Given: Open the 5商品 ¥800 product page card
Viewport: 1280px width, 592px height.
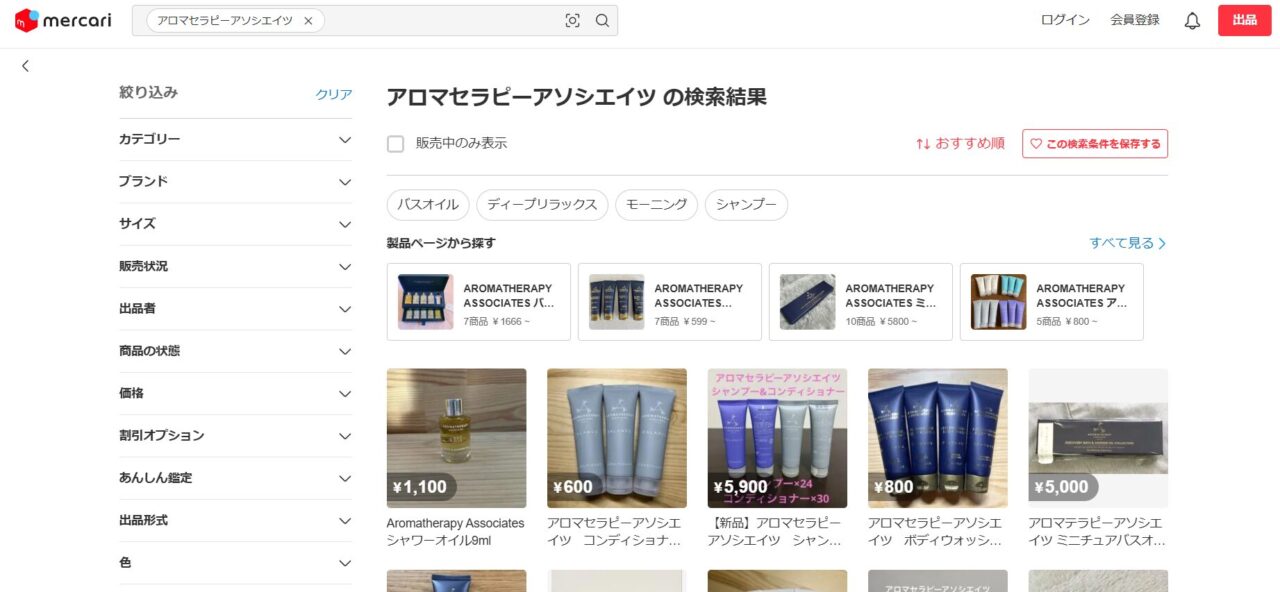Looking at the screenshot, I should 1052,302.
